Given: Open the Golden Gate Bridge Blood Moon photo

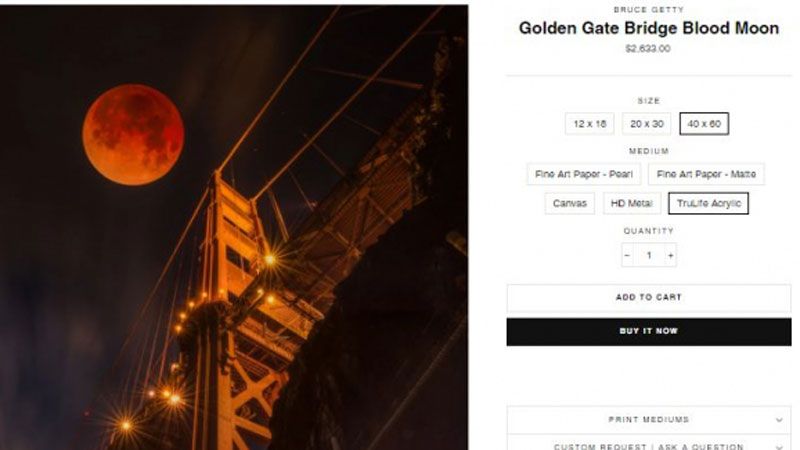Looking at the screenshot, I should 234,228.
